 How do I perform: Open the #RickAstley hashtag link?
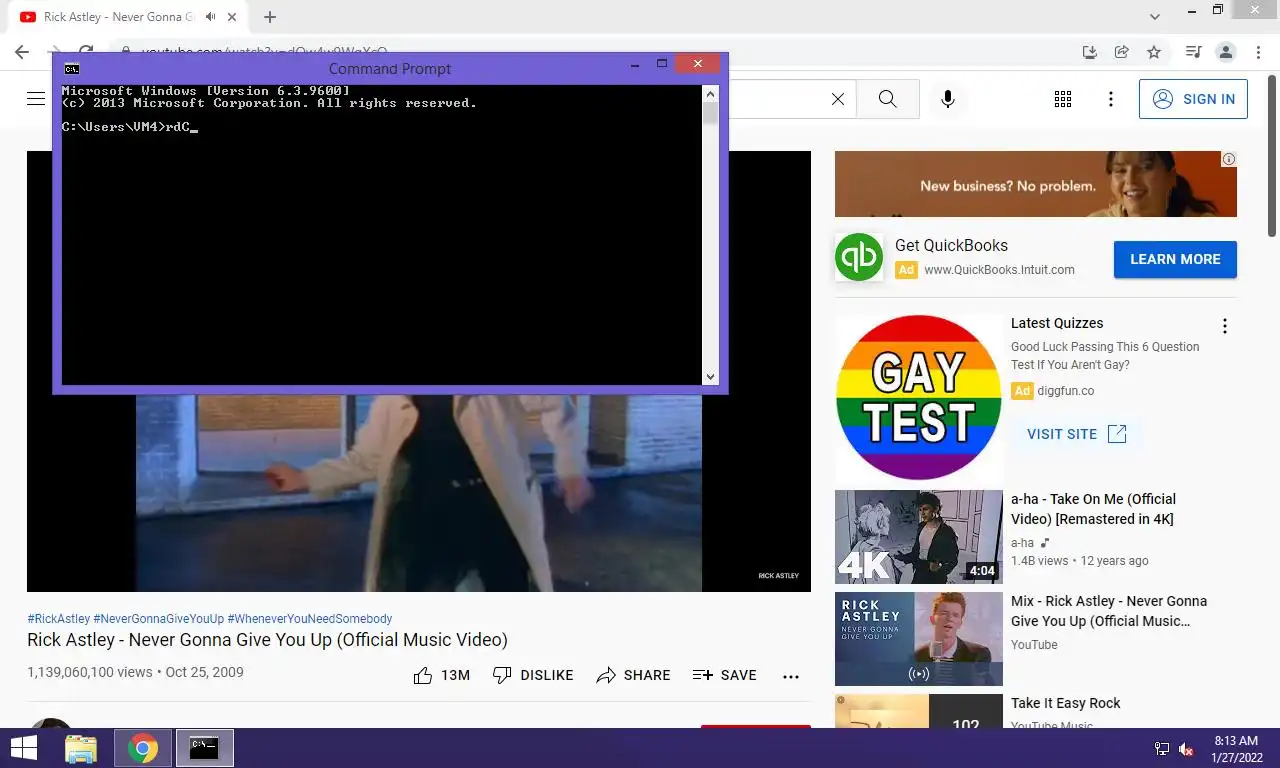click(58, 619)
